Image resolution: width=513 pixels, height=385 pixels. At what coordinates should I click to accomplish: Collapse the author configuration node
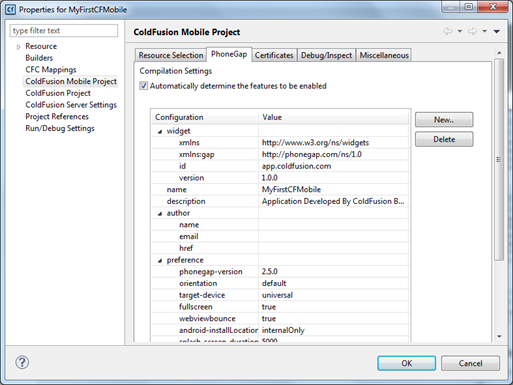pos(160,214)
